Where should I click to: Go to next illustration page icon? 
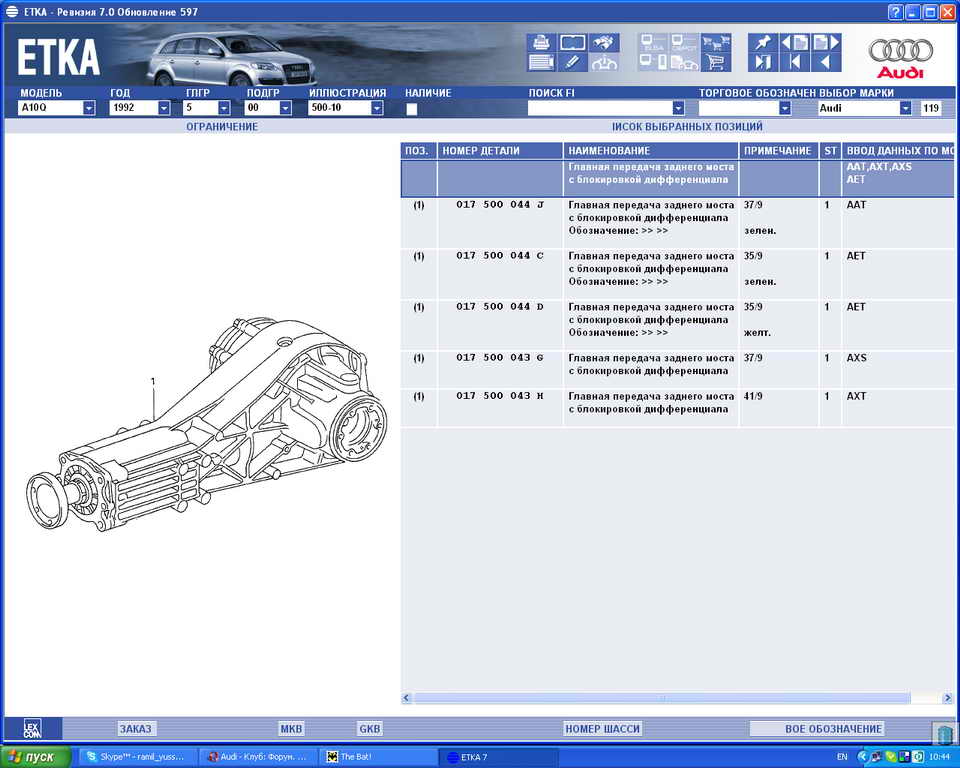pos(826,43)
